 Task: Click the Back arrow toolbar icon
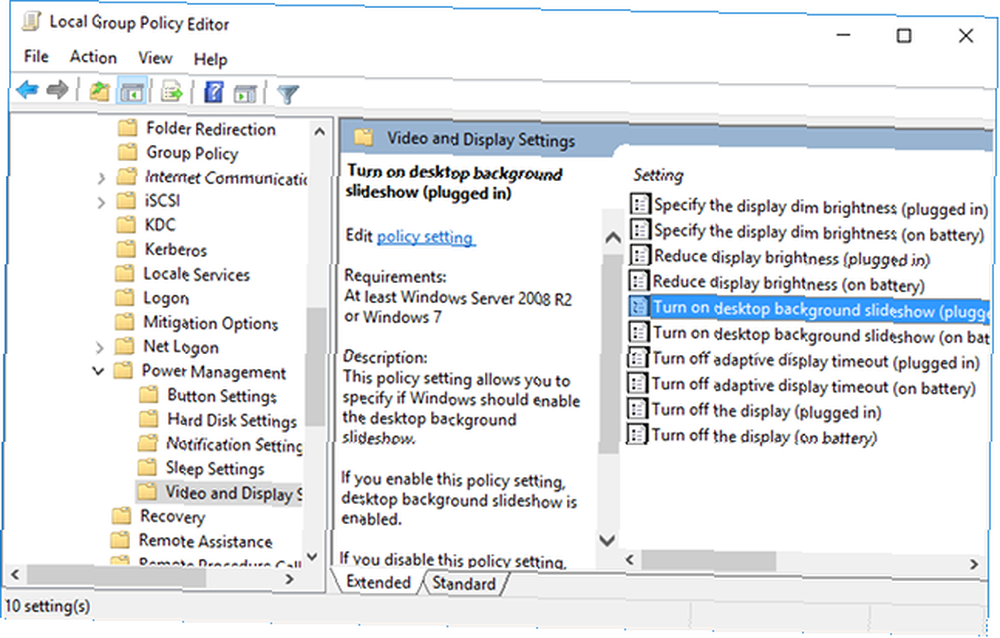(27, 90)
